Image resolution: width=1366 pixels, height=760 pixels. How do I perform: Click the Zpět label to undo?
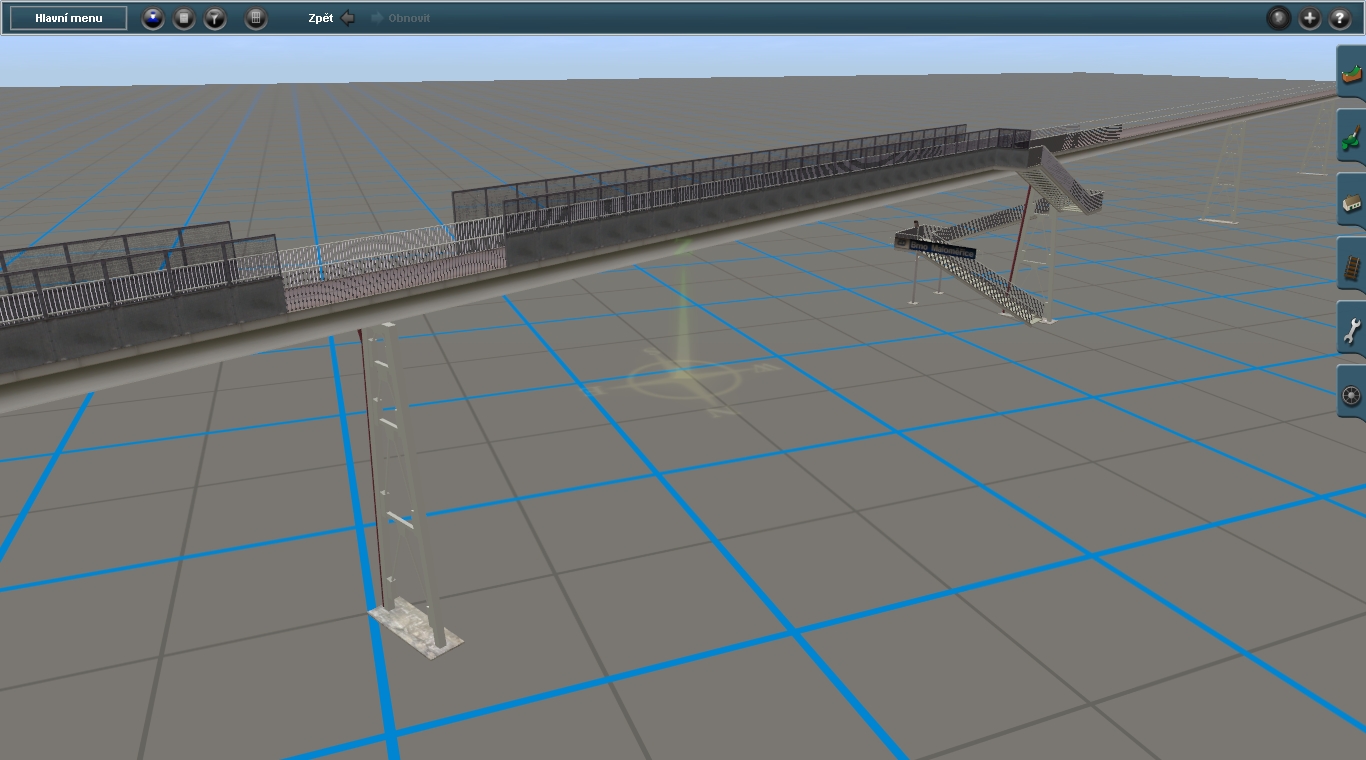click(x=321, y=18)
